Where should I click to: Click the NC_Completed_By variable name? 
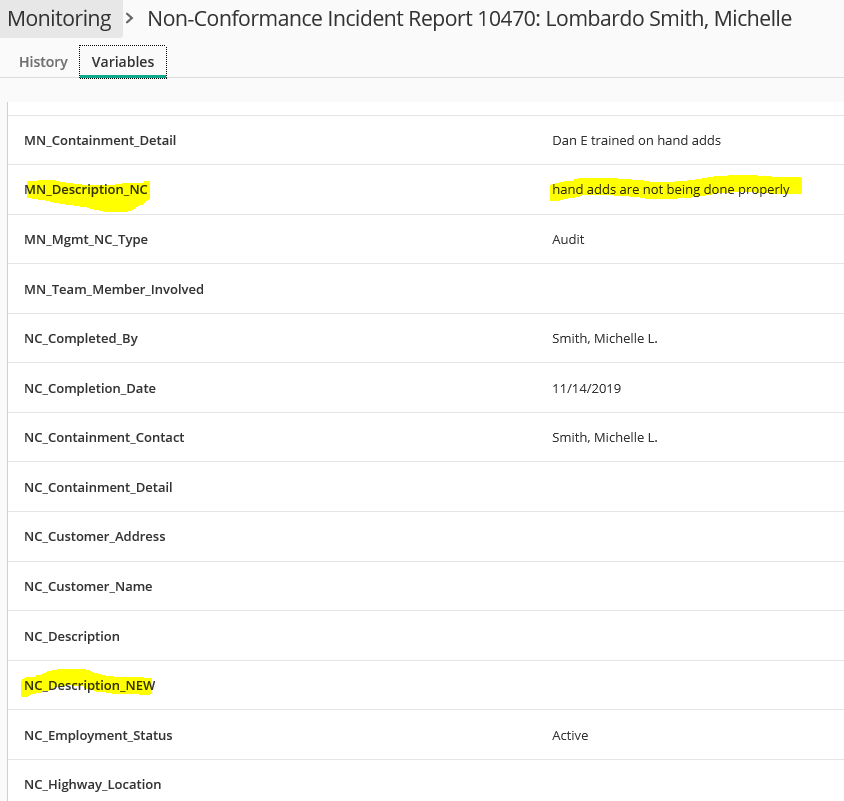click(x=81, y=339)
